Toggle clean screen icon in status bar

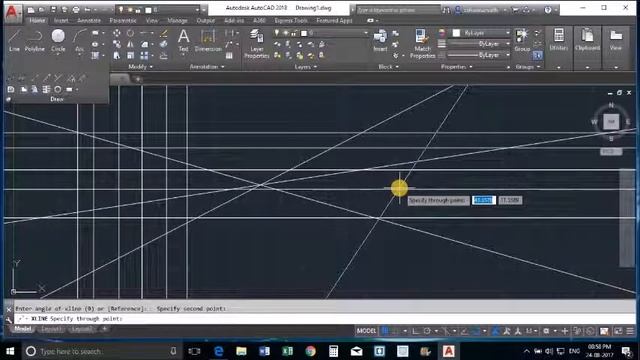click(x=618, y=331)
